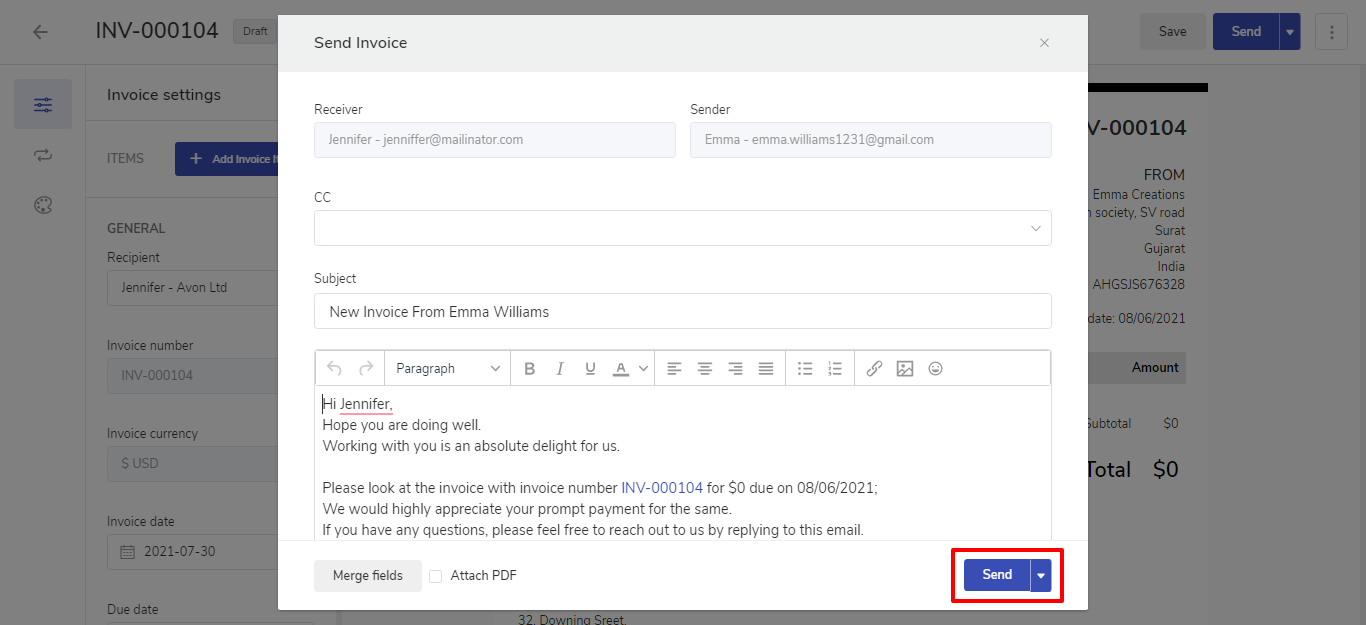Image resolution: width=1366 pixels, height=625 pixels.
Task: Expand the CC recipients dropdown
Action: tap(1035, 229)
